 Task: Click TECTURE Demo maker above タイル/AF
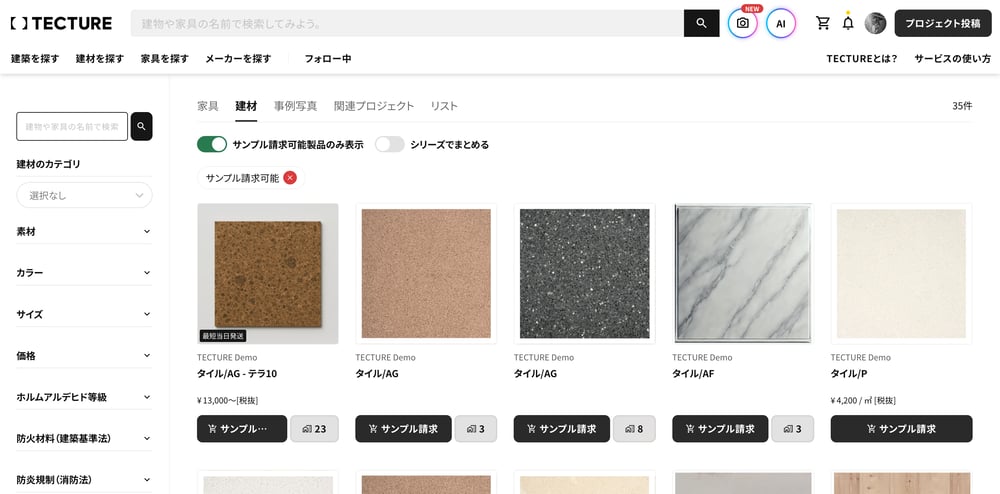coord(702,358)
